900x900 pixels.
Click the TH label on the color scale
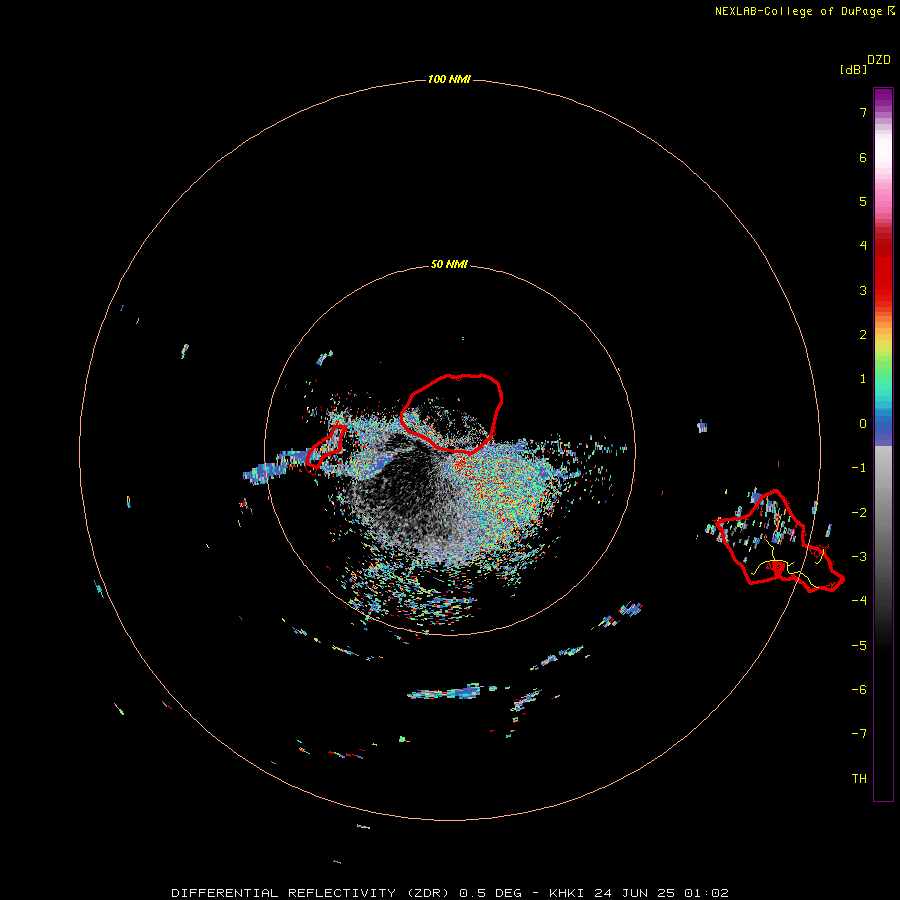pyautogui.click(x=859, y=778)
